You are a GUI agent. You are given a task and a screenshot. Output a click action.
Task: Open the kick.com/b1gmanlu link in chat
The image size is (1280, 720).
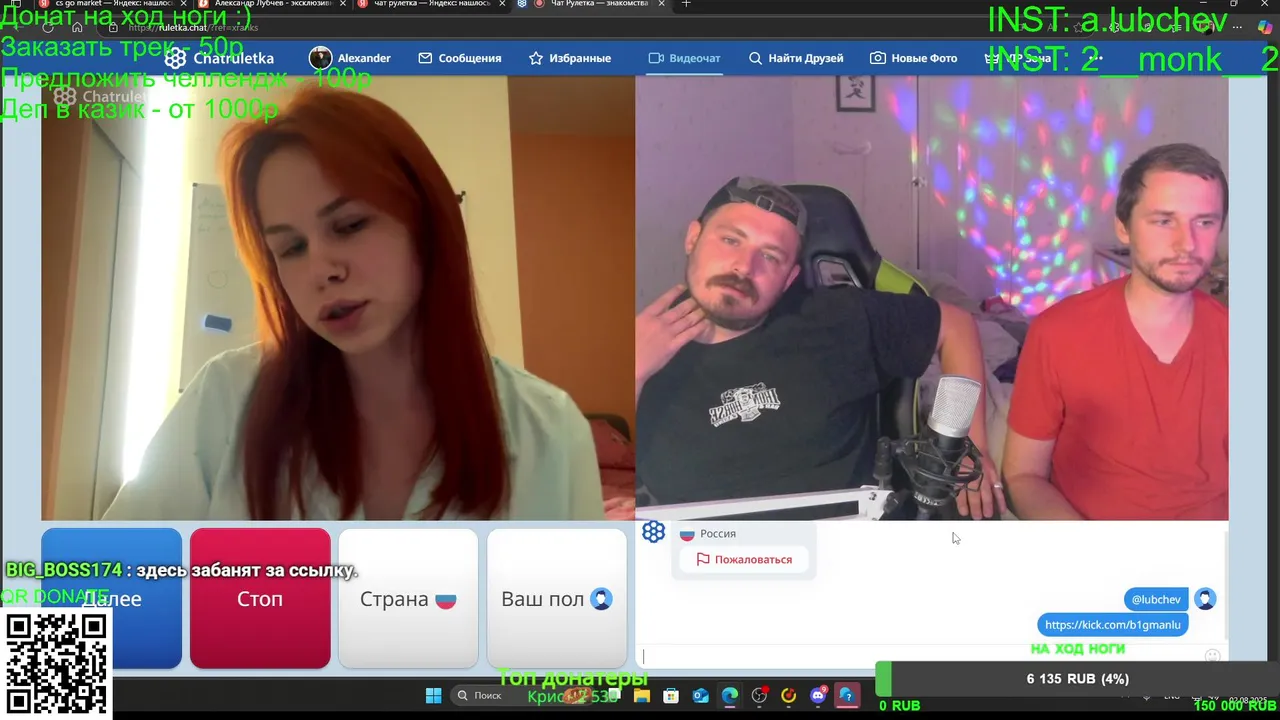[1113, 625]
